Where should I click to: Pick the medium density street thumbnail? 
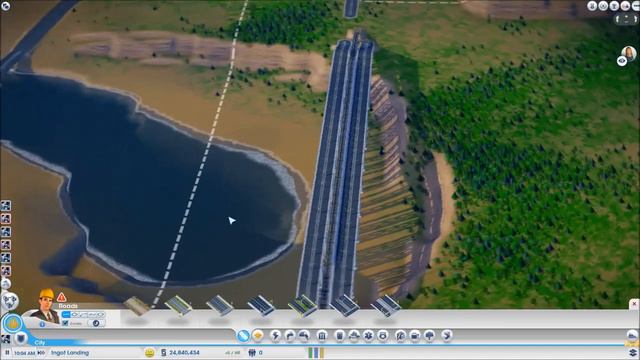point(220,306)
